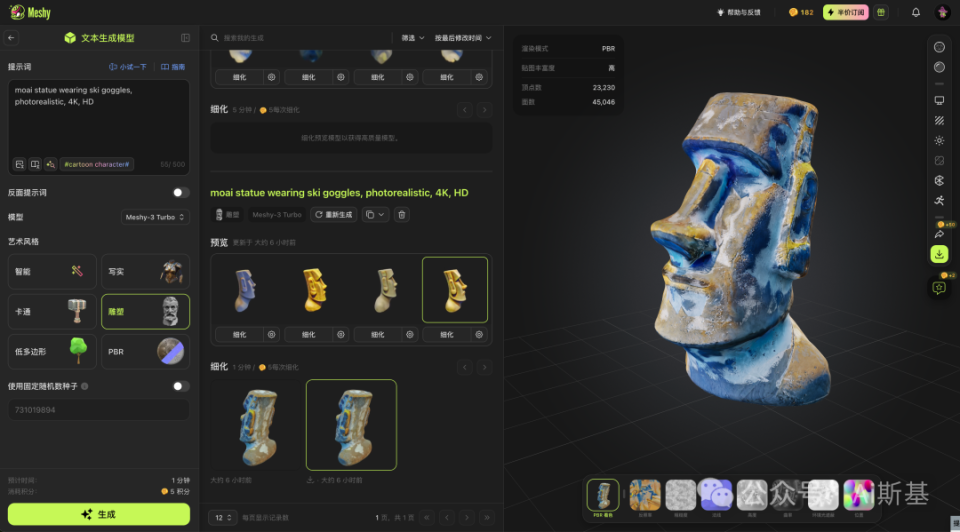Select the wireframe sphere view mode

click(x=939, y=47)
